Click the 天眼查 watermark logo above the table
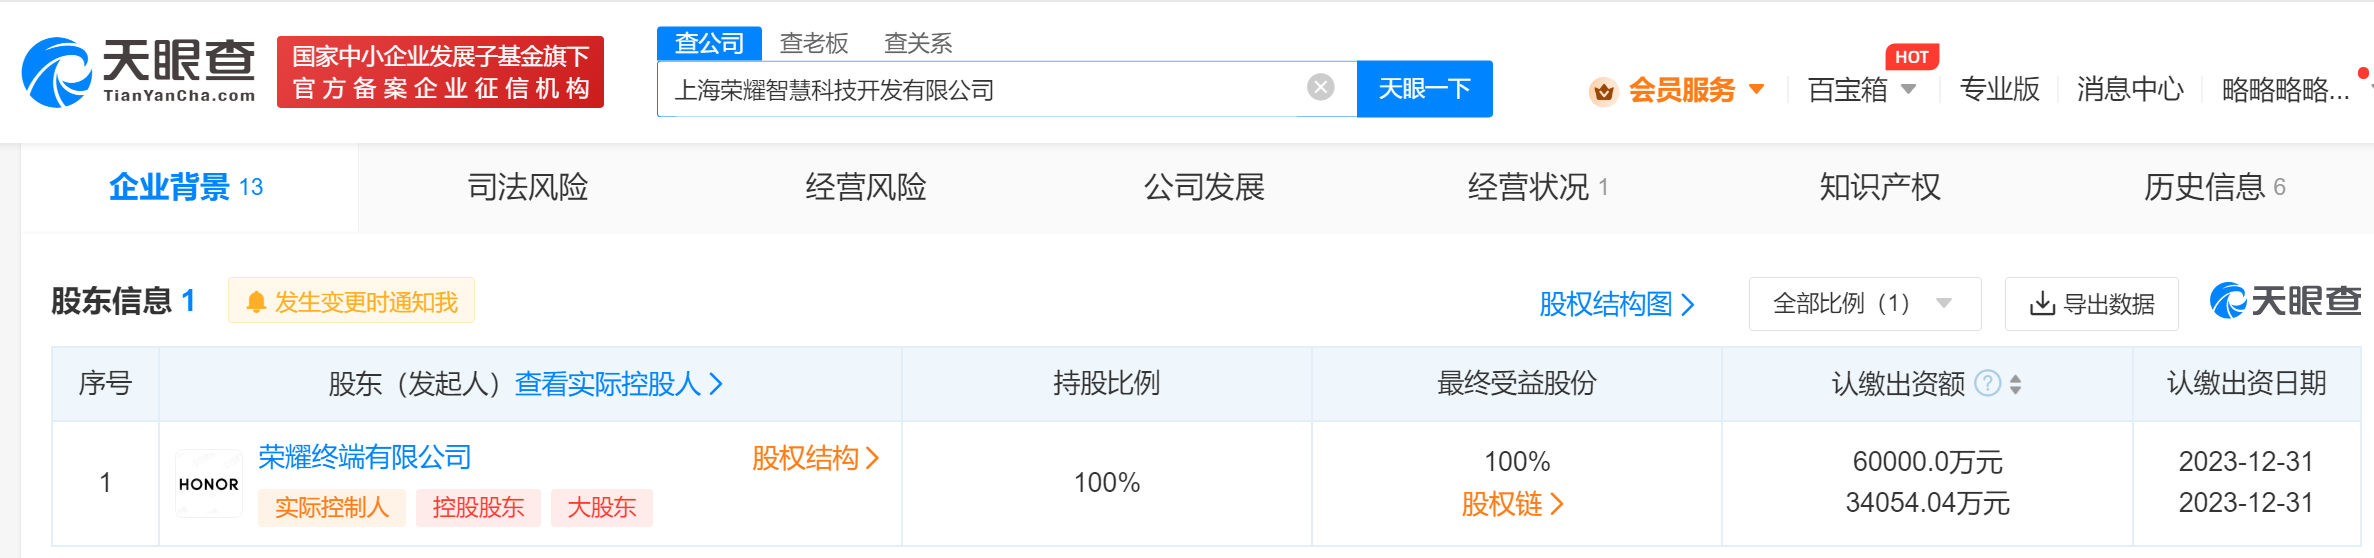The height and width of the screenshot is (558, 2374). pos(2285,301)
